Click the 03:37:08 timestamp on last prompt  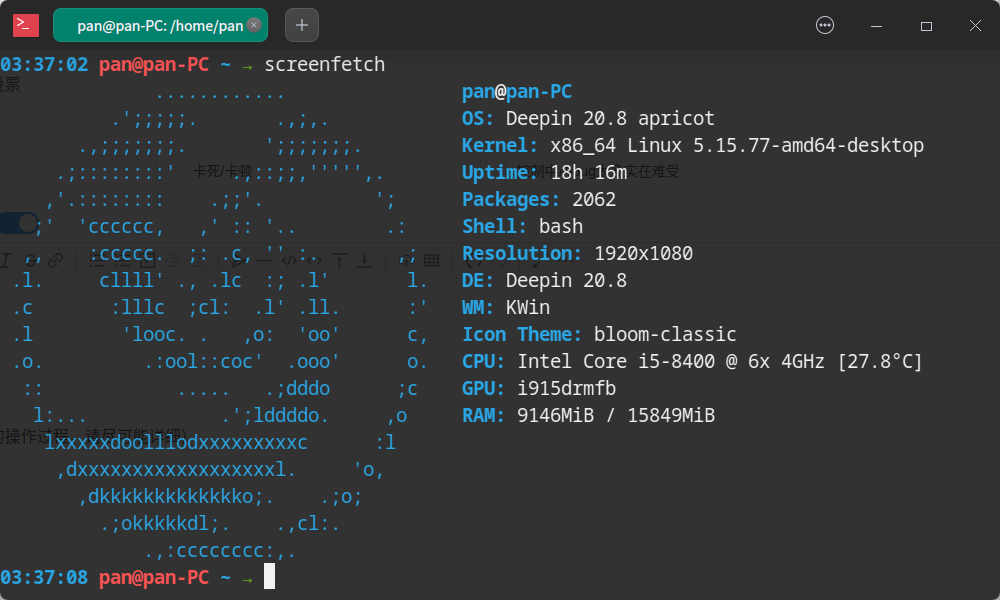point(45,578)
